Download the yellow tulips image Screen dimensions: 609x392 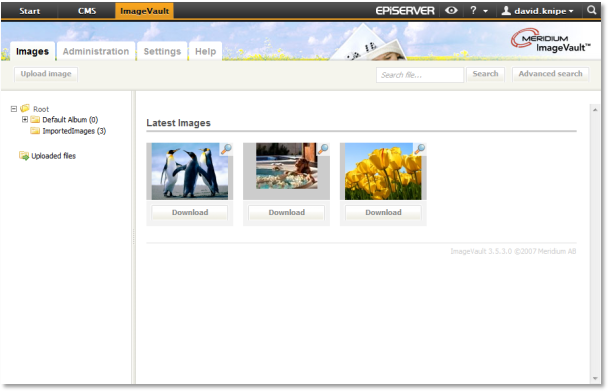[x=383, y=213]
